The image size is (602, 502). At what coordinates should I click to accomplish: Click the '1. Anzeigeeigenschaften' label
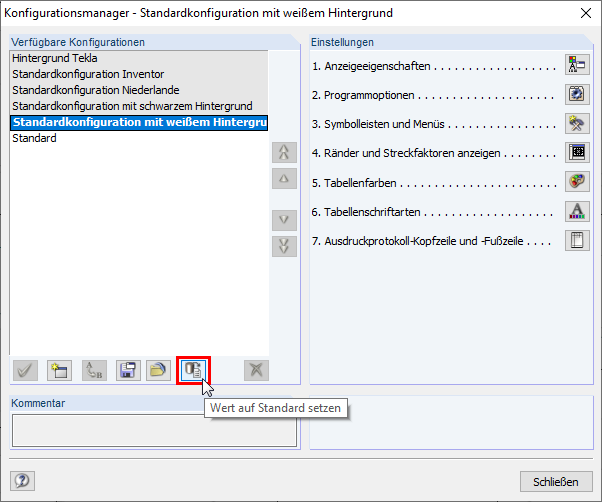tap(371, 66)
